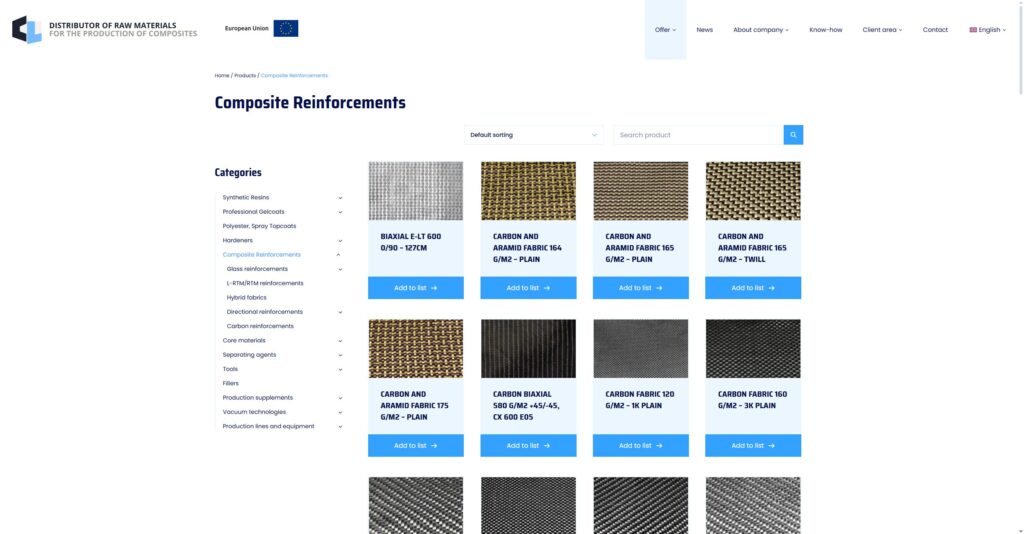Select the Carbon reinforcements subcategory
This screenshot has width=1024, height=534.
260,326
